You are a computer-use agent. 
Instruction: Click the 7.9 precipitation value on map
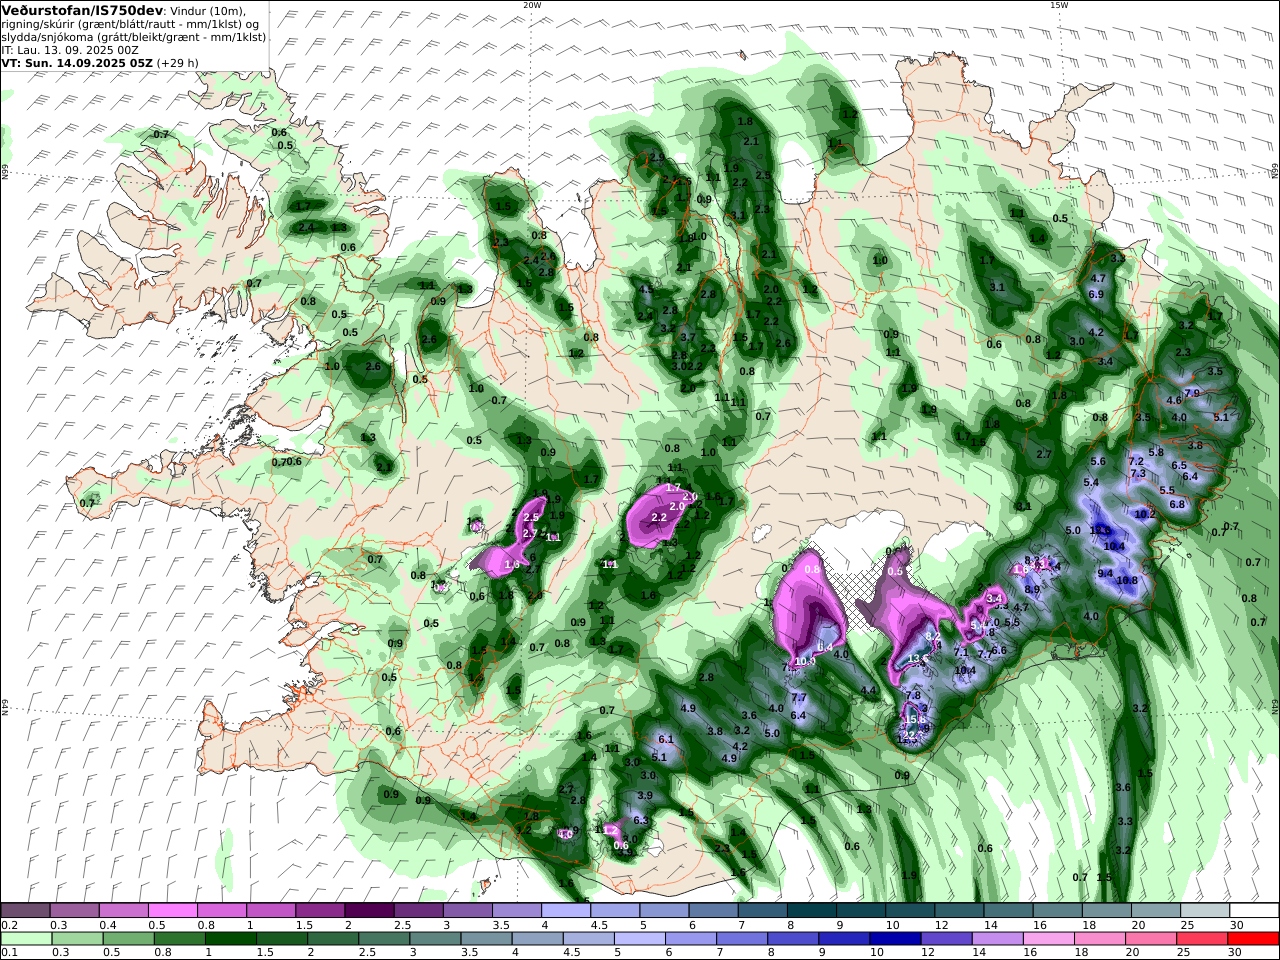pyautogui.click(x=1191, y=393)
